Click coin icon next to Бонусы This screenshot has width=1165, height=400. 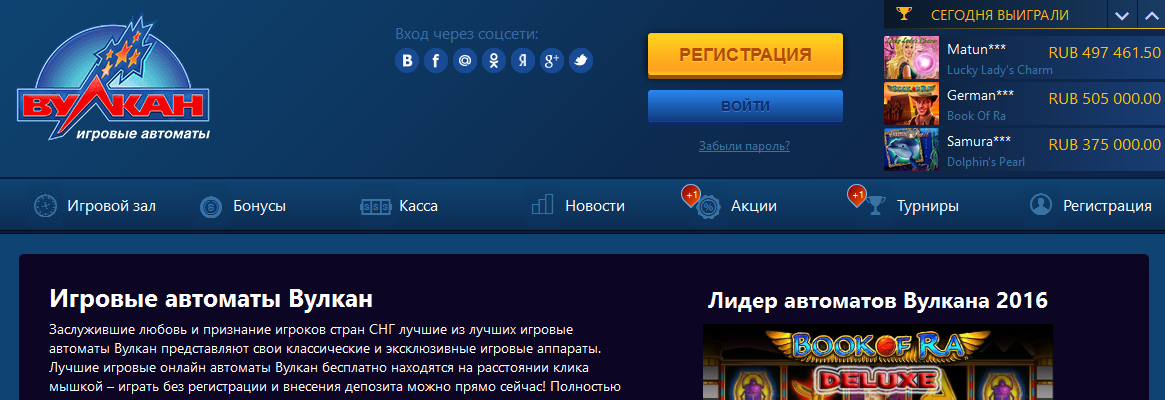[x=211, y=207]
